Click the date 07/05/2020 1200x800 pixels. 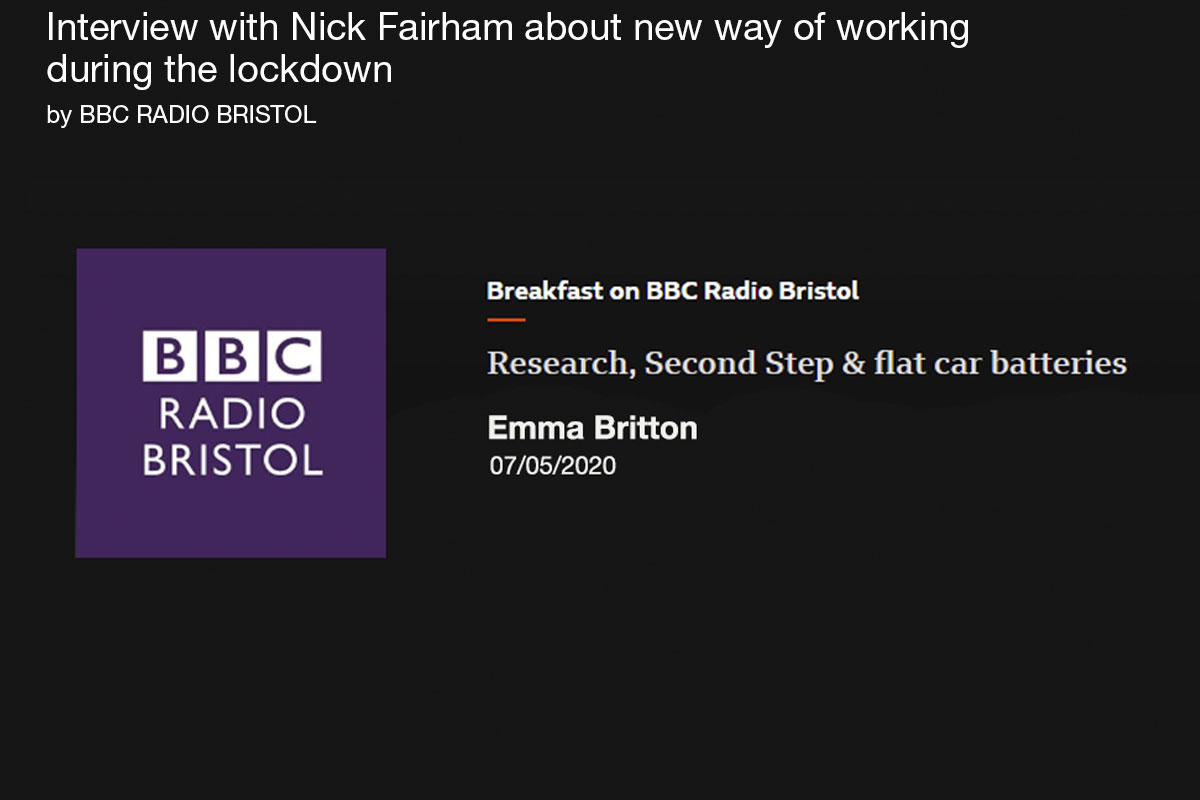pyautogui.click(x=553, y=466)
